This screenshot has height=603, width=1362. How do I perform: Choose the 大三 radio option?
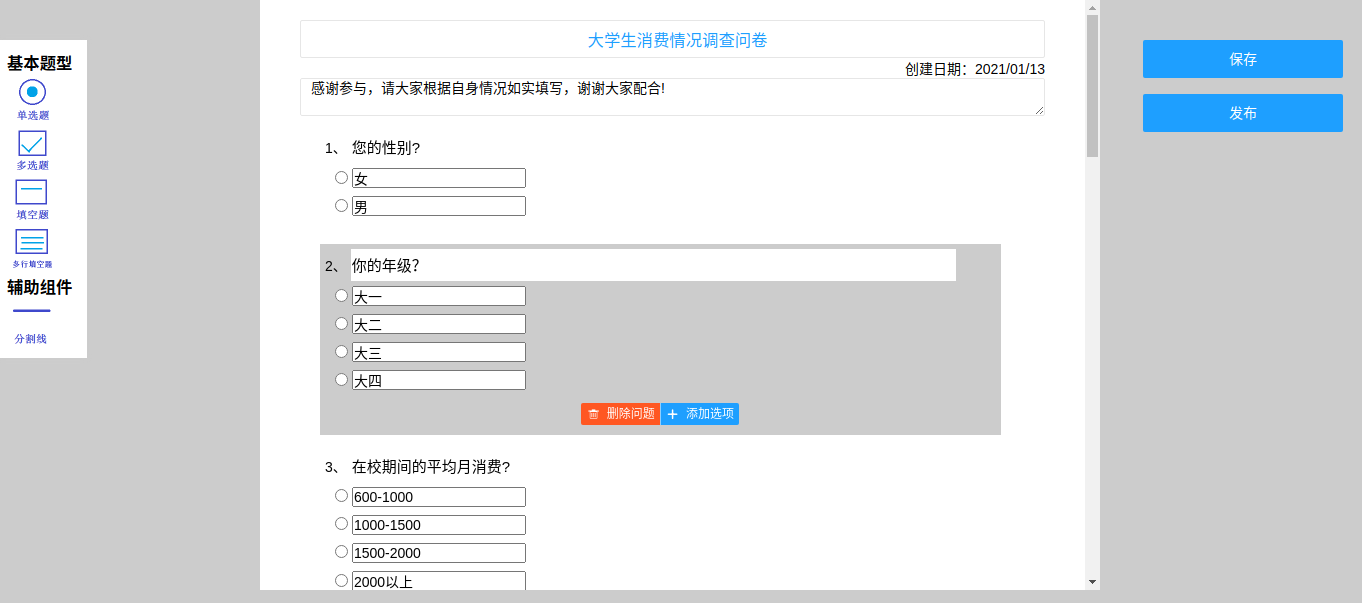pos(341,351)
